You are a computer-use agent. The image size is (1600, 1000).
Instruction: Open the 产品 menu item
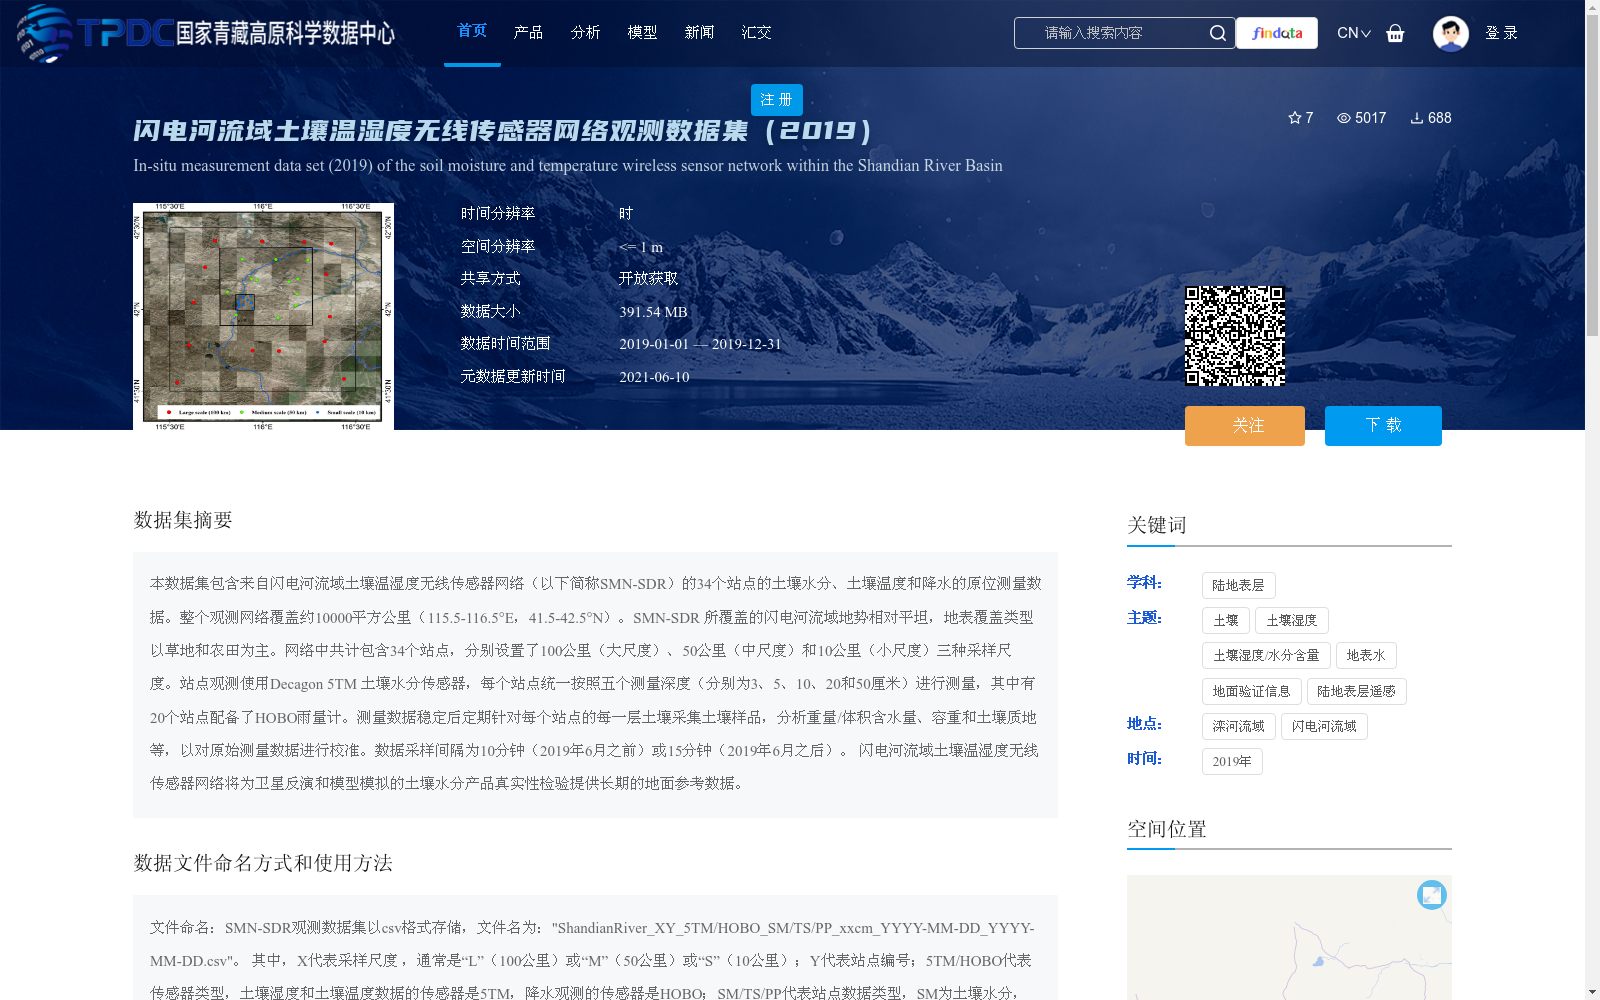point(529,32)
